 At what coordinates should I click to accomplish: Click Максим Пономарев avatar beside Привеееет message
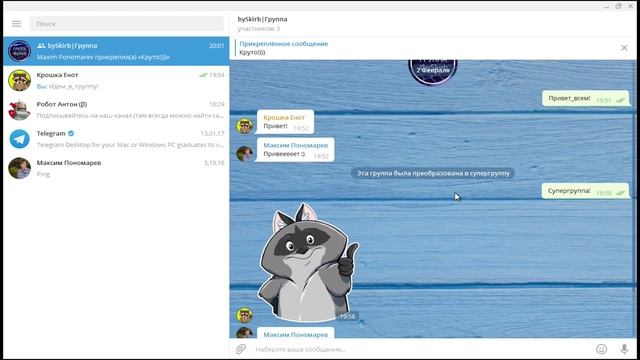[x=244, y=153]
